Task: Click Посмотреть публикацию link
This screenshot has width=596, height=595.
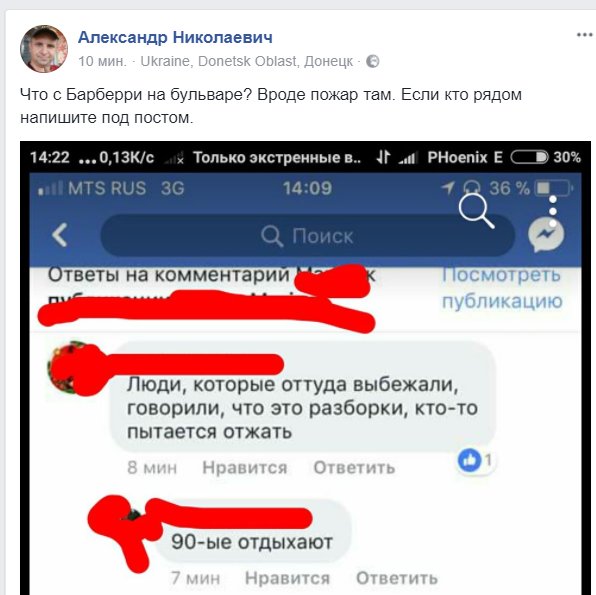Action: click(x=501, y=287)
